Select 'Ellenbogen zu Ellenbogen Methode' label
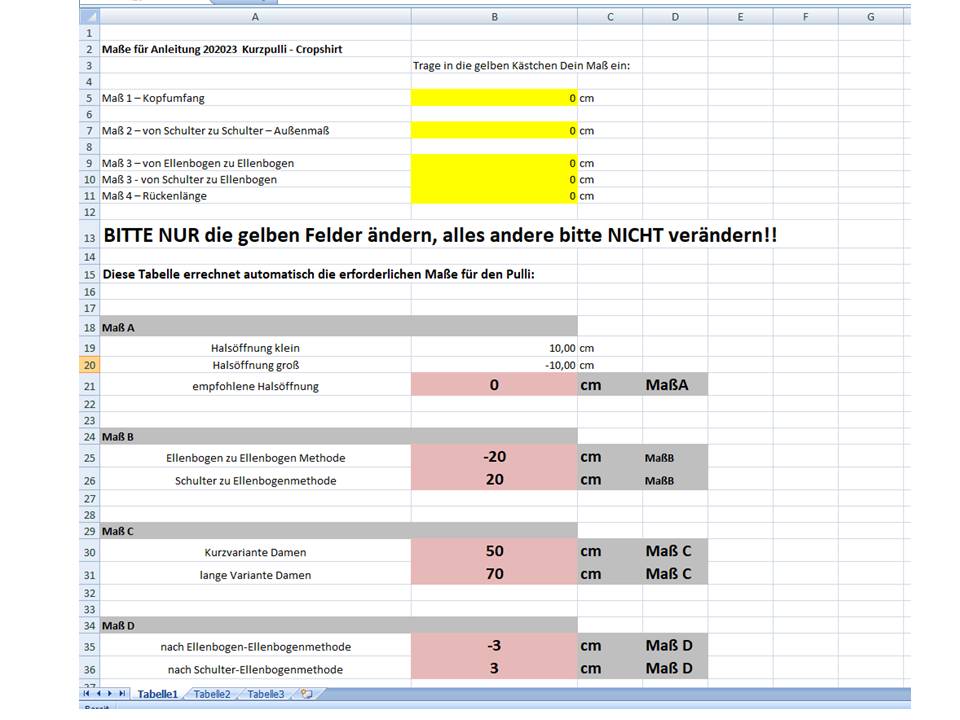 pyautogui.click(x=255, y=458)
